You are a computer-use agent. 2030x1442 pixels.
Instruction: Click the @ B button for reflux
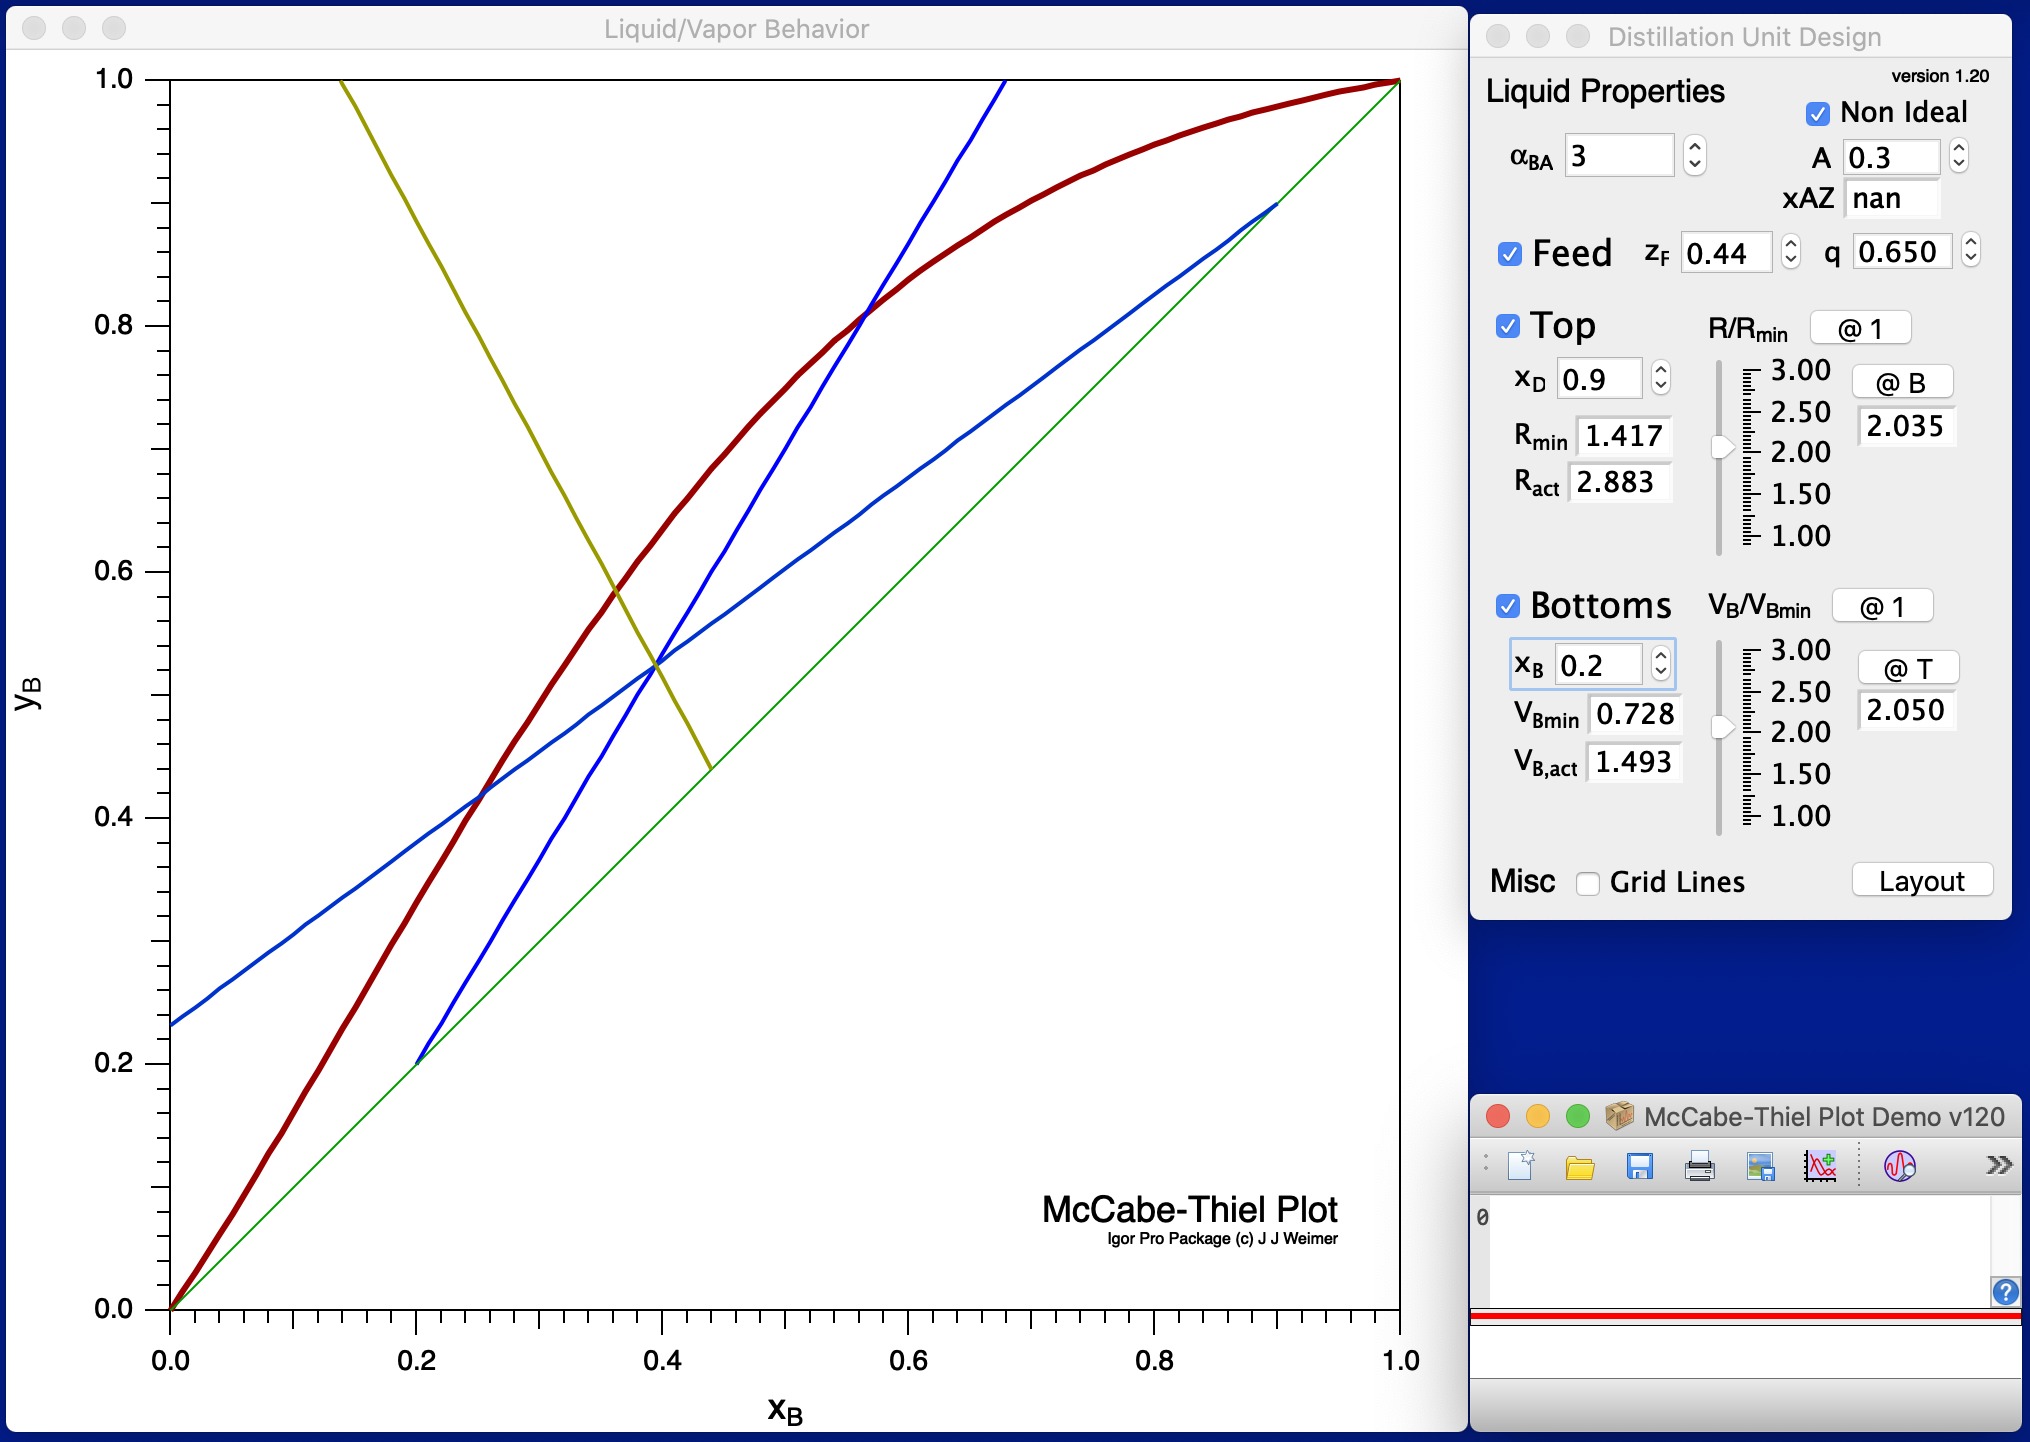[x=1902, y=381]
